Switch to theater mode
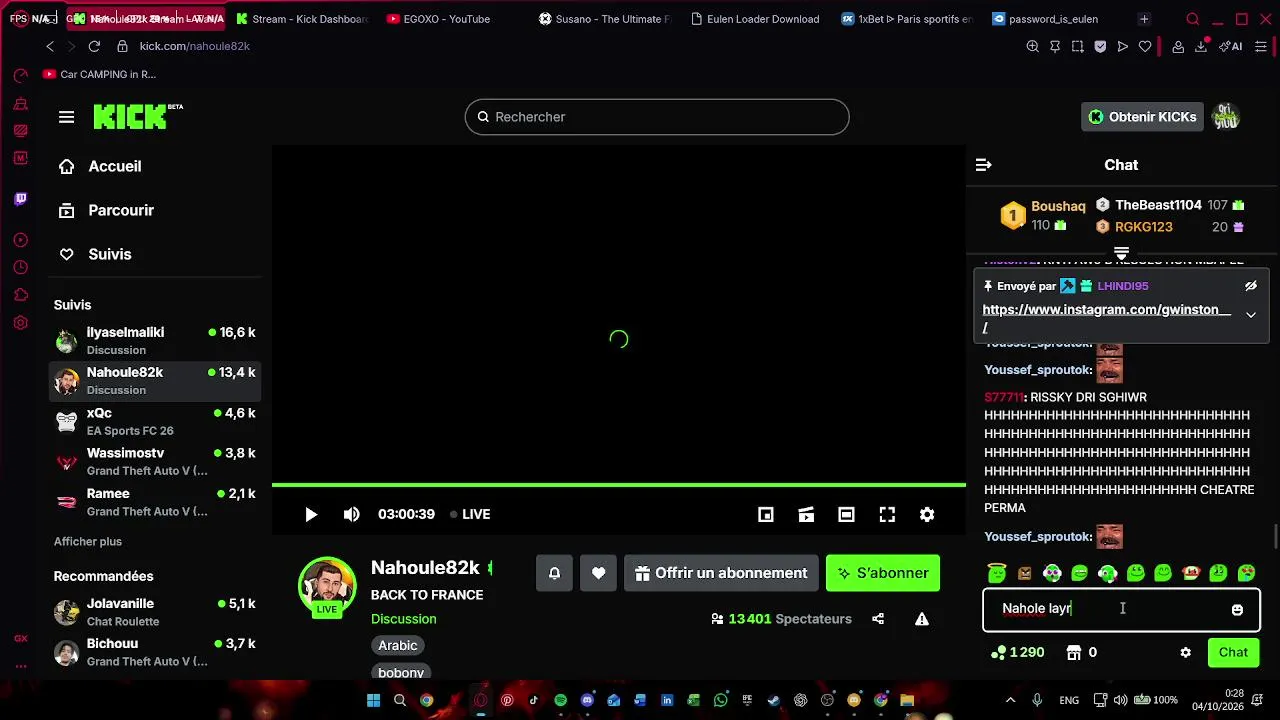 click(846, 514)
